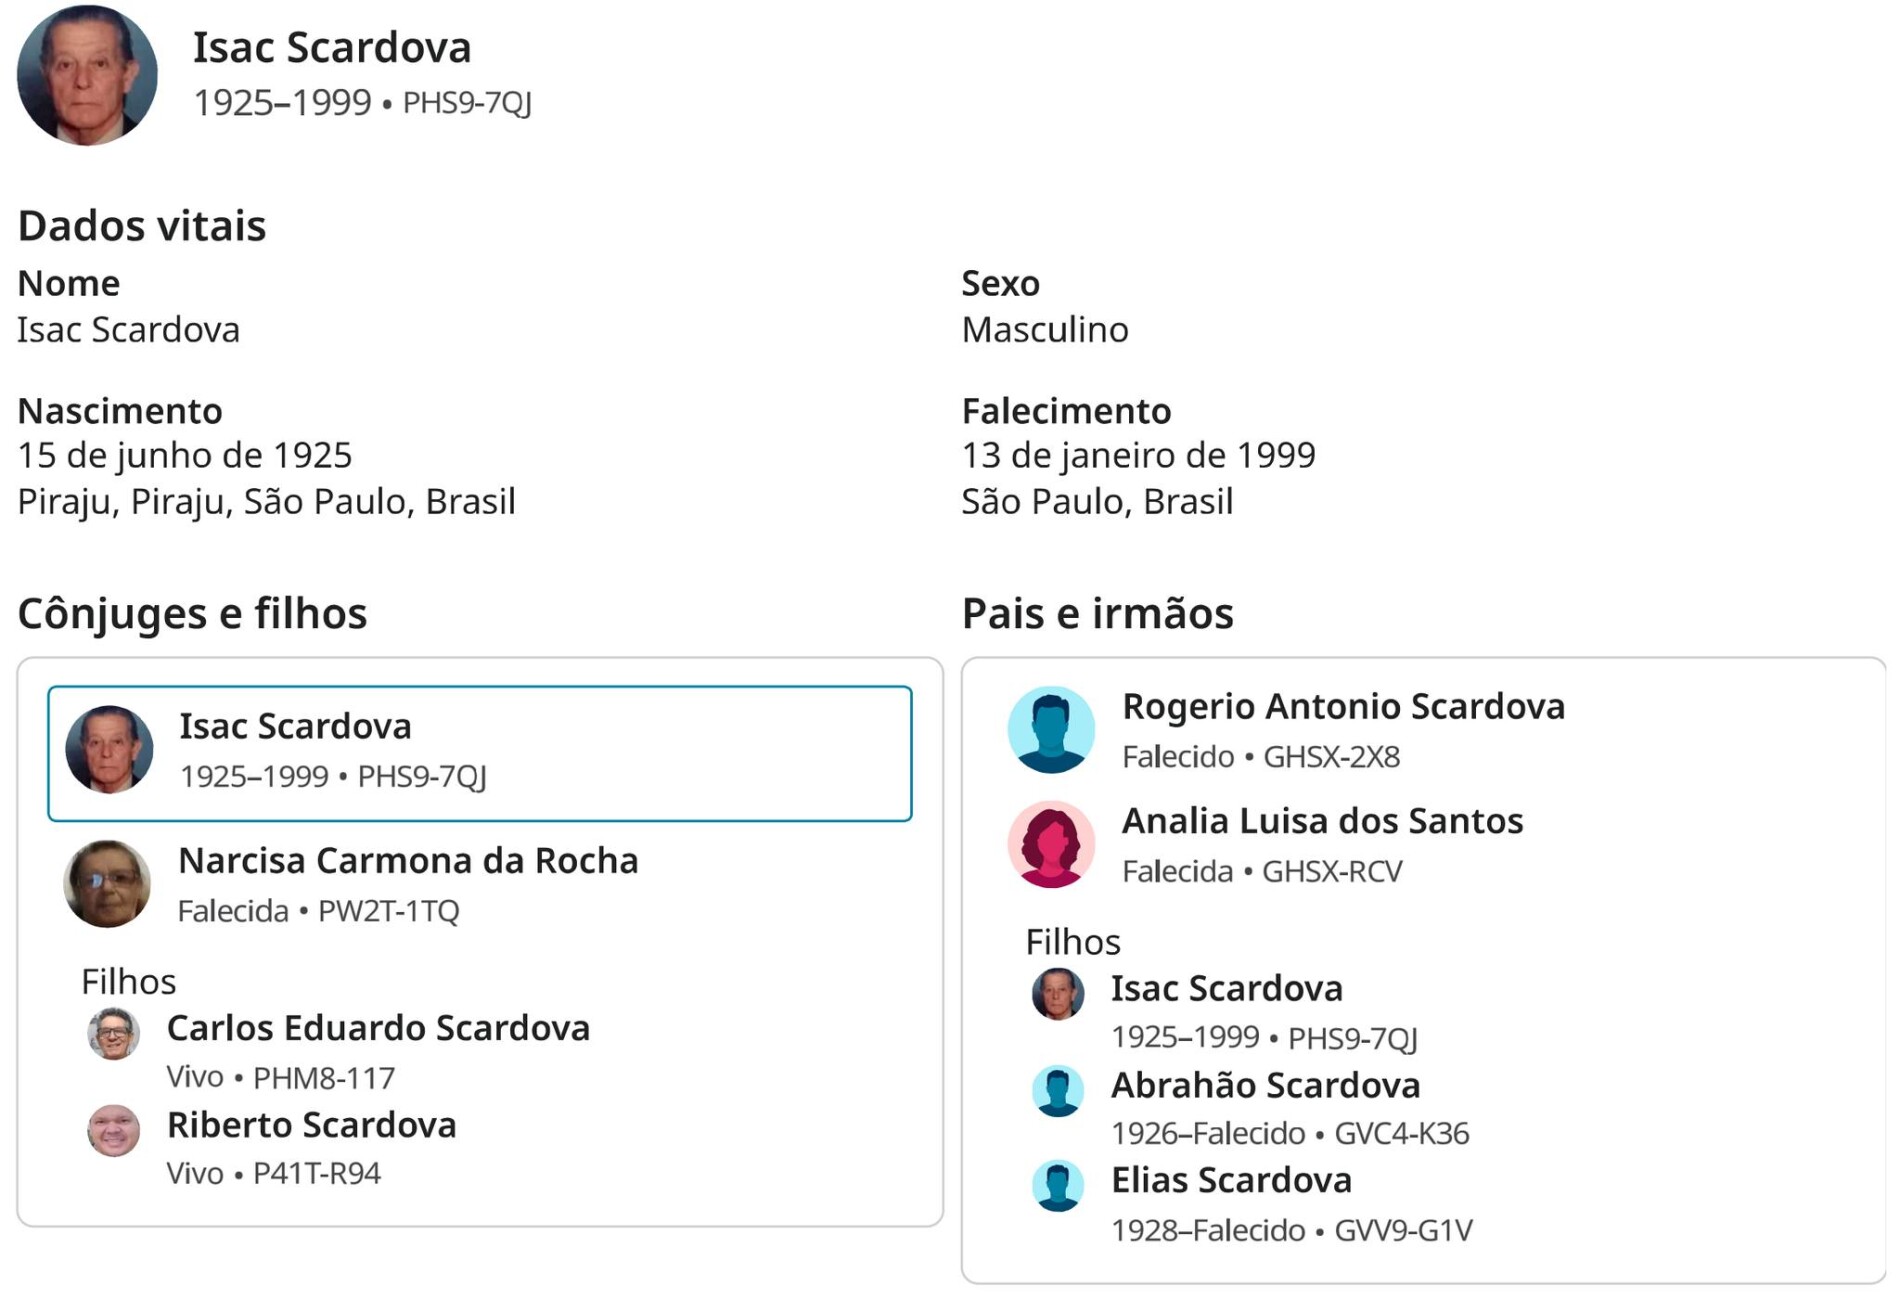
Task: Open the Rogerio Antonio Scardova name link
Action: 1343,707
